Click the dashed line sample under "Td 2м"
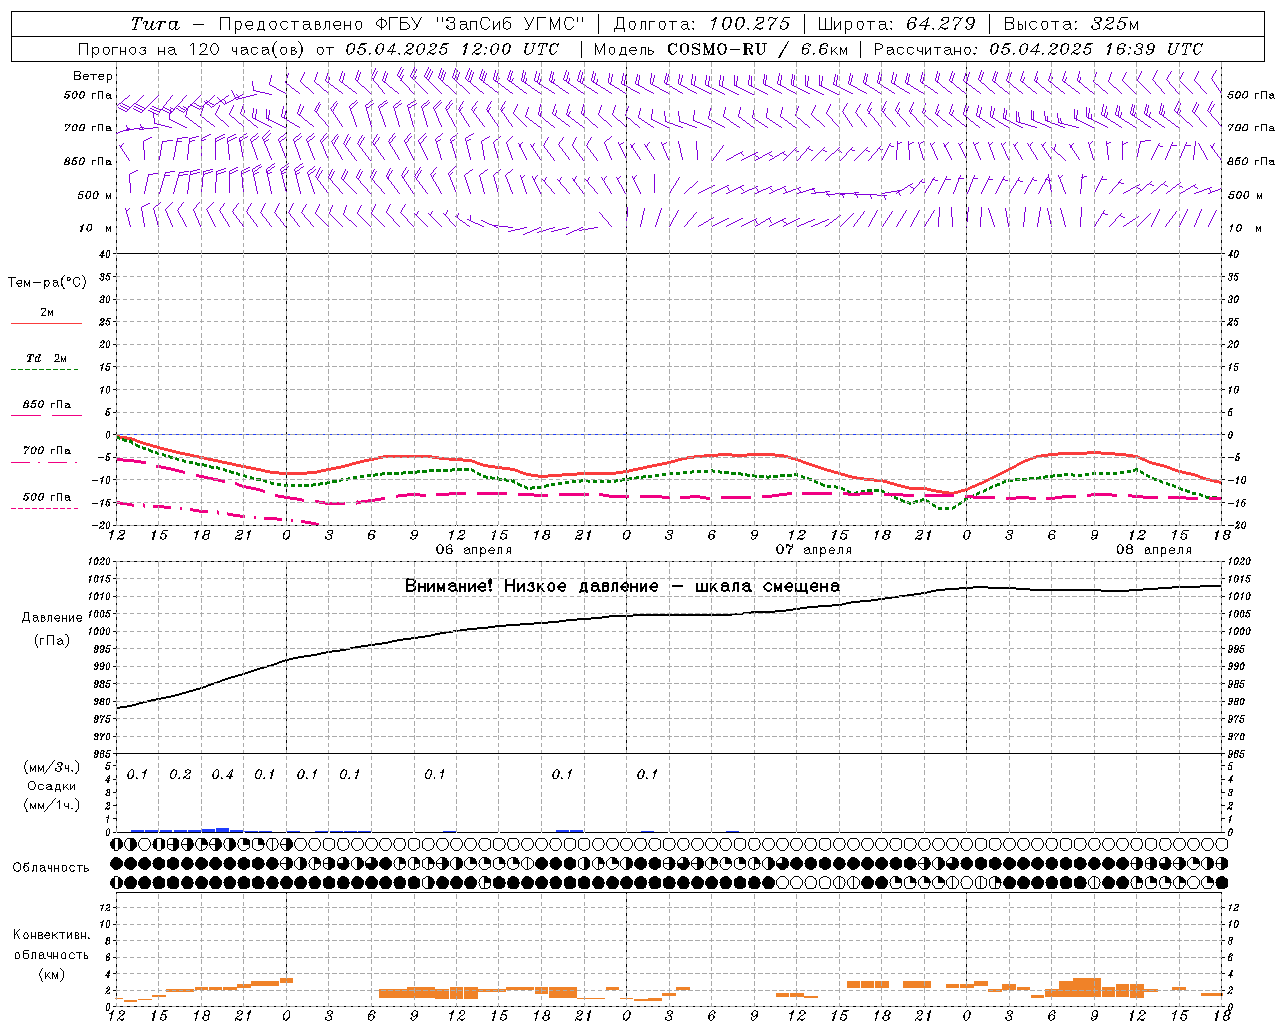The width and height of the screenshot is (1280, 1024). coord(44,370)
